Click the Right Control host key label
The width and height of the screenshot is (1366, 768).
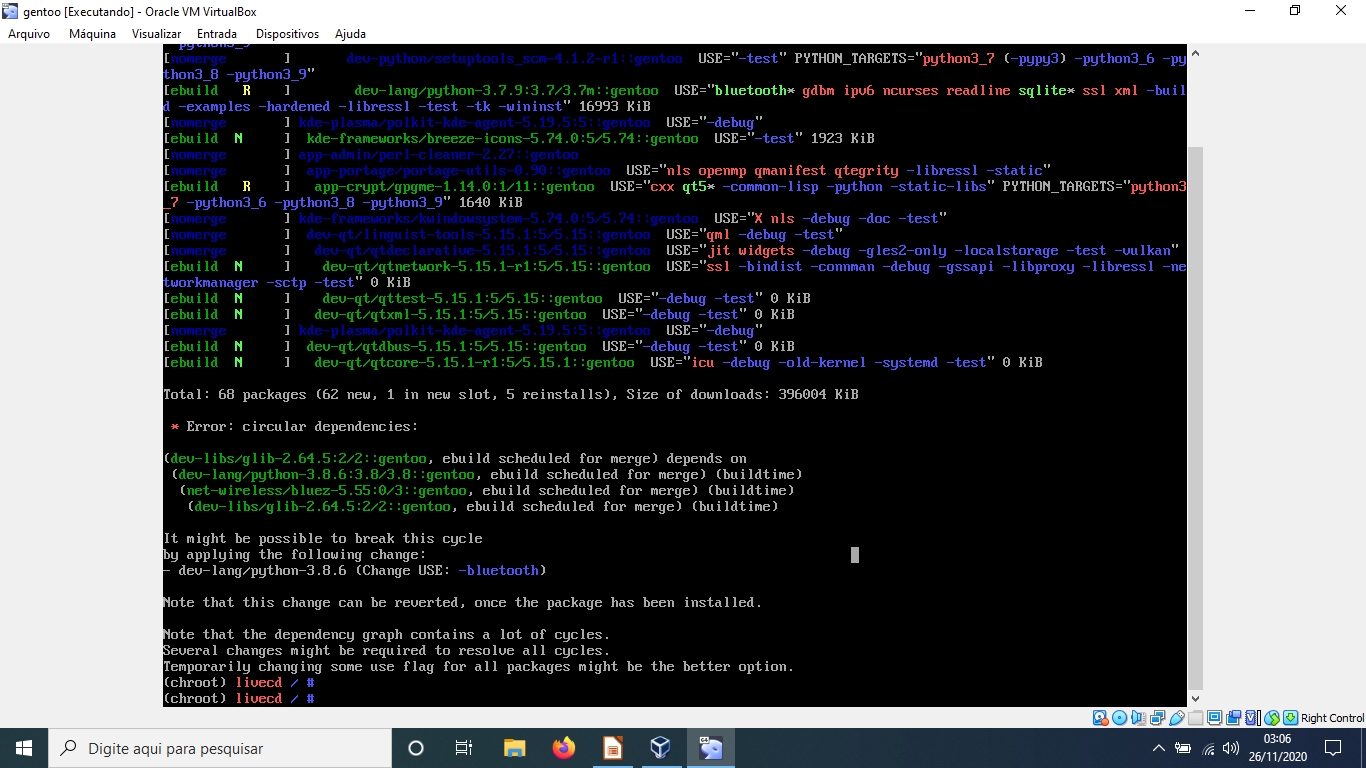[1332, 718]
